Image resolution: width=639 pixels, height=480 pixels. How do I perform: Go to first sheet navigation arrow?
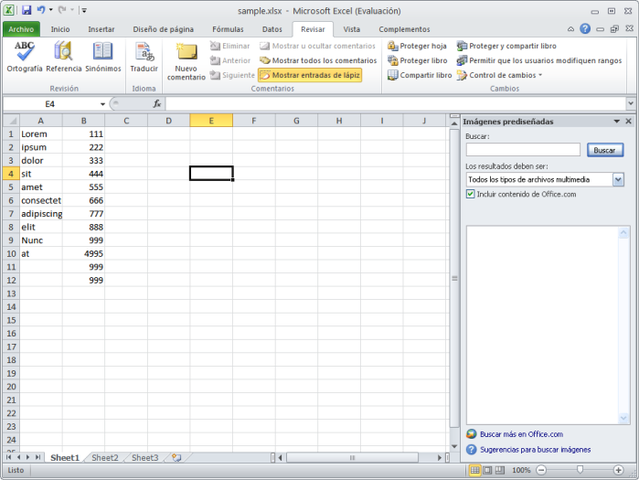coord(9,457)
